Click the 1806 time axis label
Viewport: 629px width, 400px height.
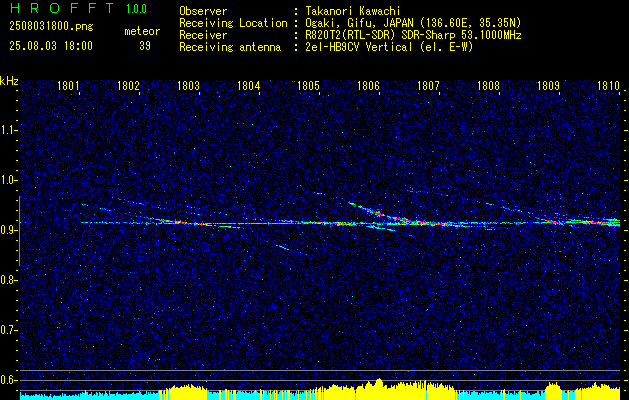[x=368, y=85]
